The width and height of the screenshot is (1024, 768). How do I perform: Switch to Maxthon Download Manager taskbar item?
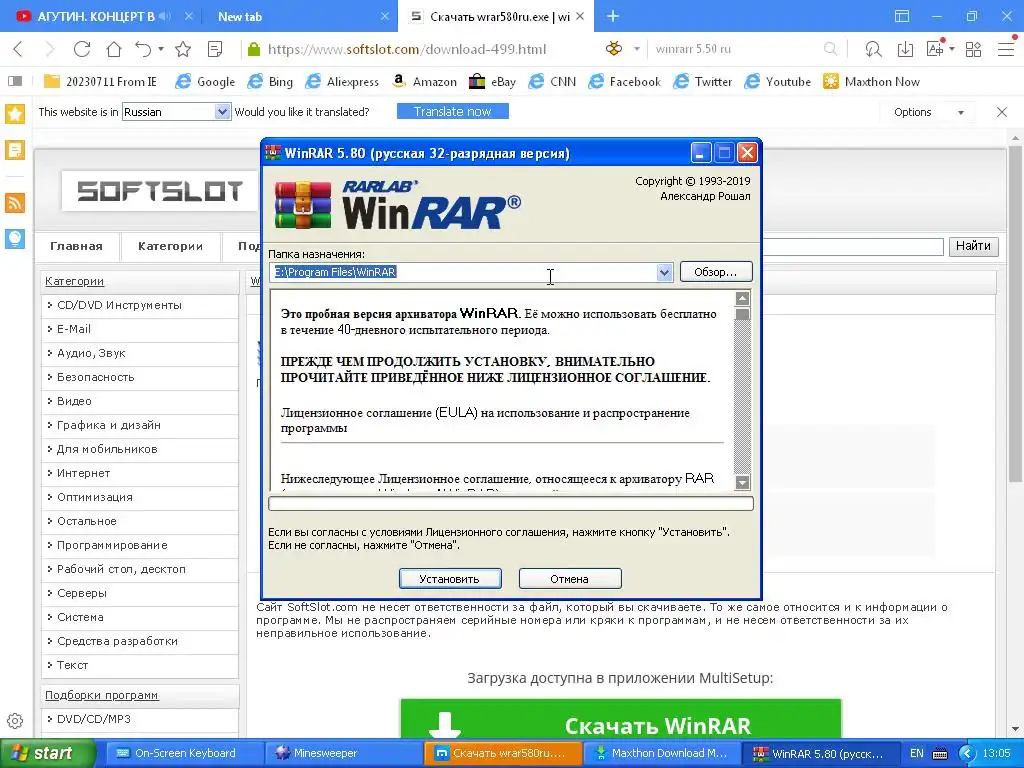click(x=664, y=754)
